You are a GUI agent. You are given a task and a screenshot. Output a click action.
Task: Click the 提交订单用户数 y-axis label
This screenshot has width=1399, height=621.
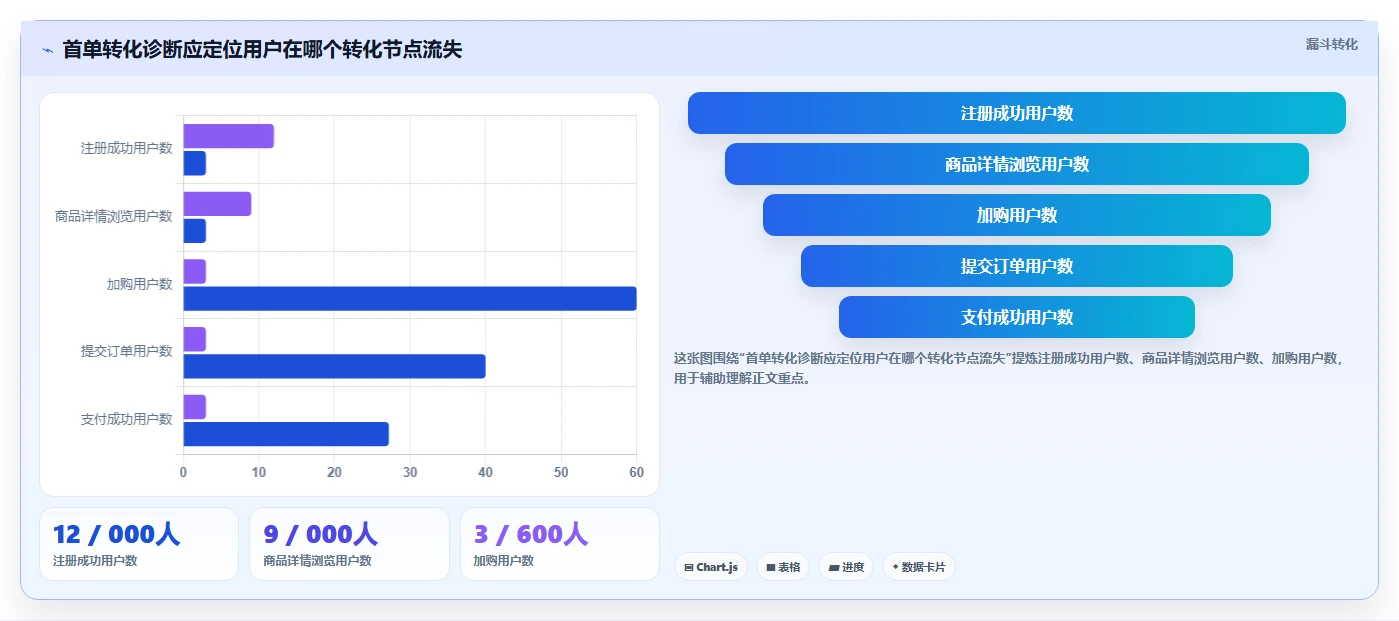[x=127, y=351]
